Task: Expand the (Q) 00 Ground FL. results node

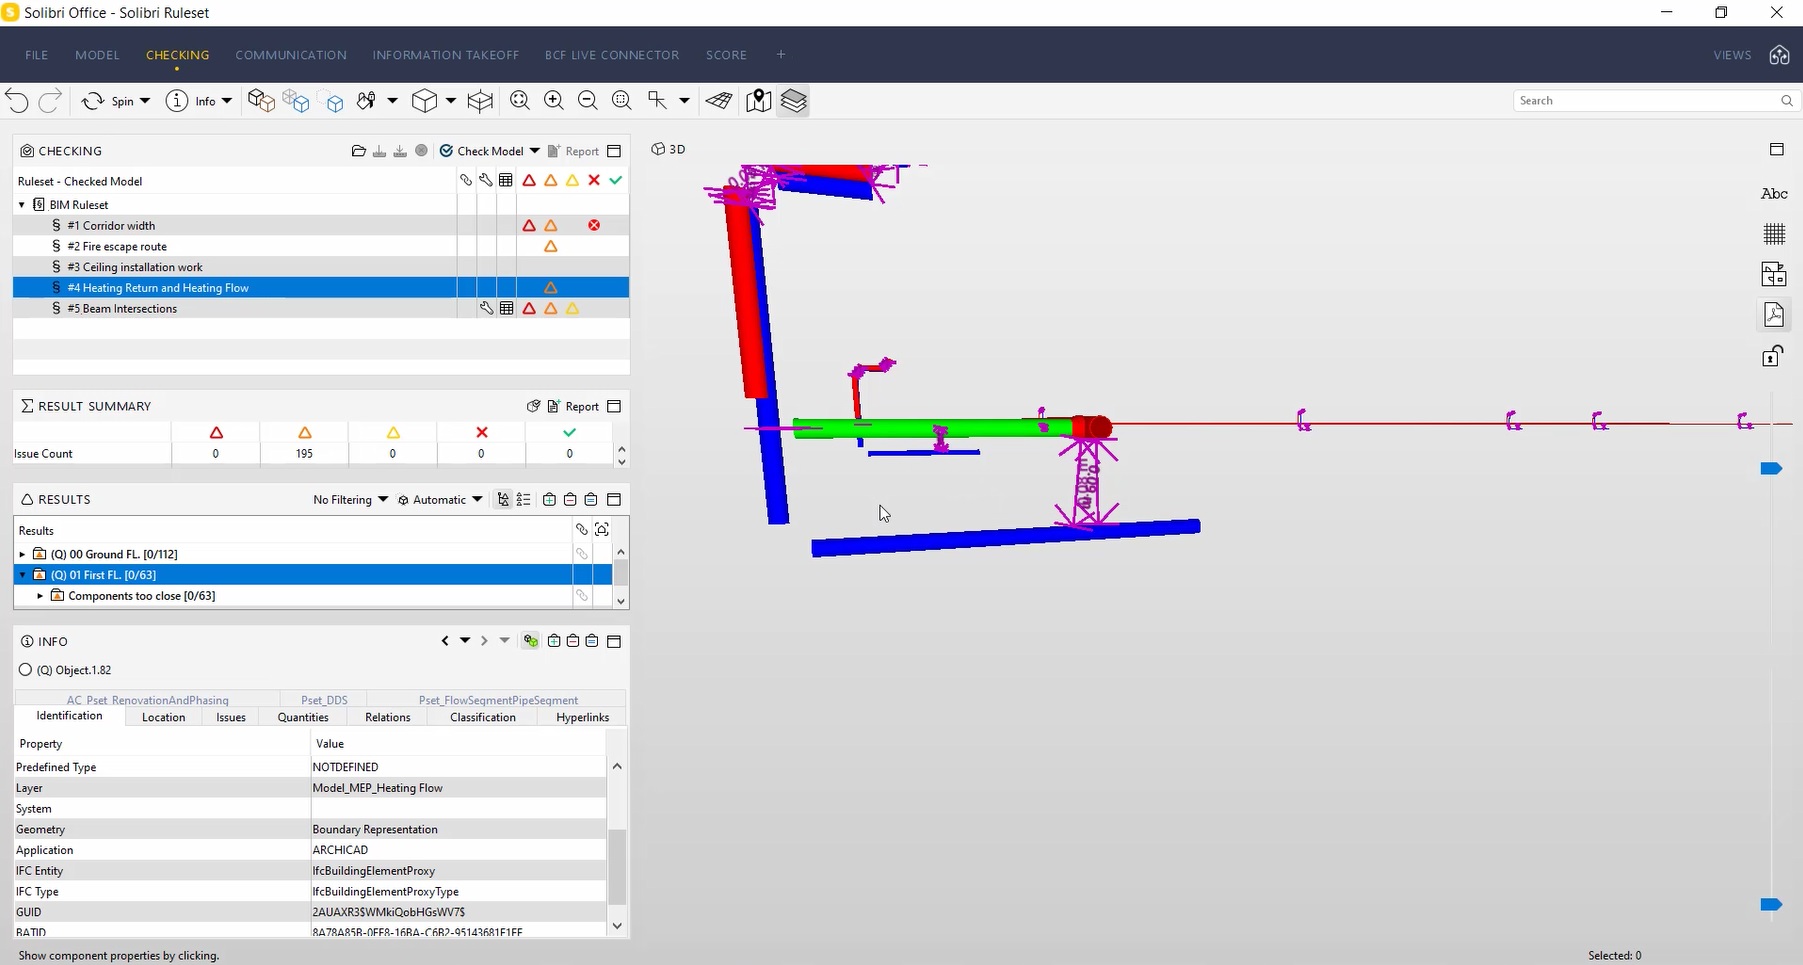Action: 22,554
